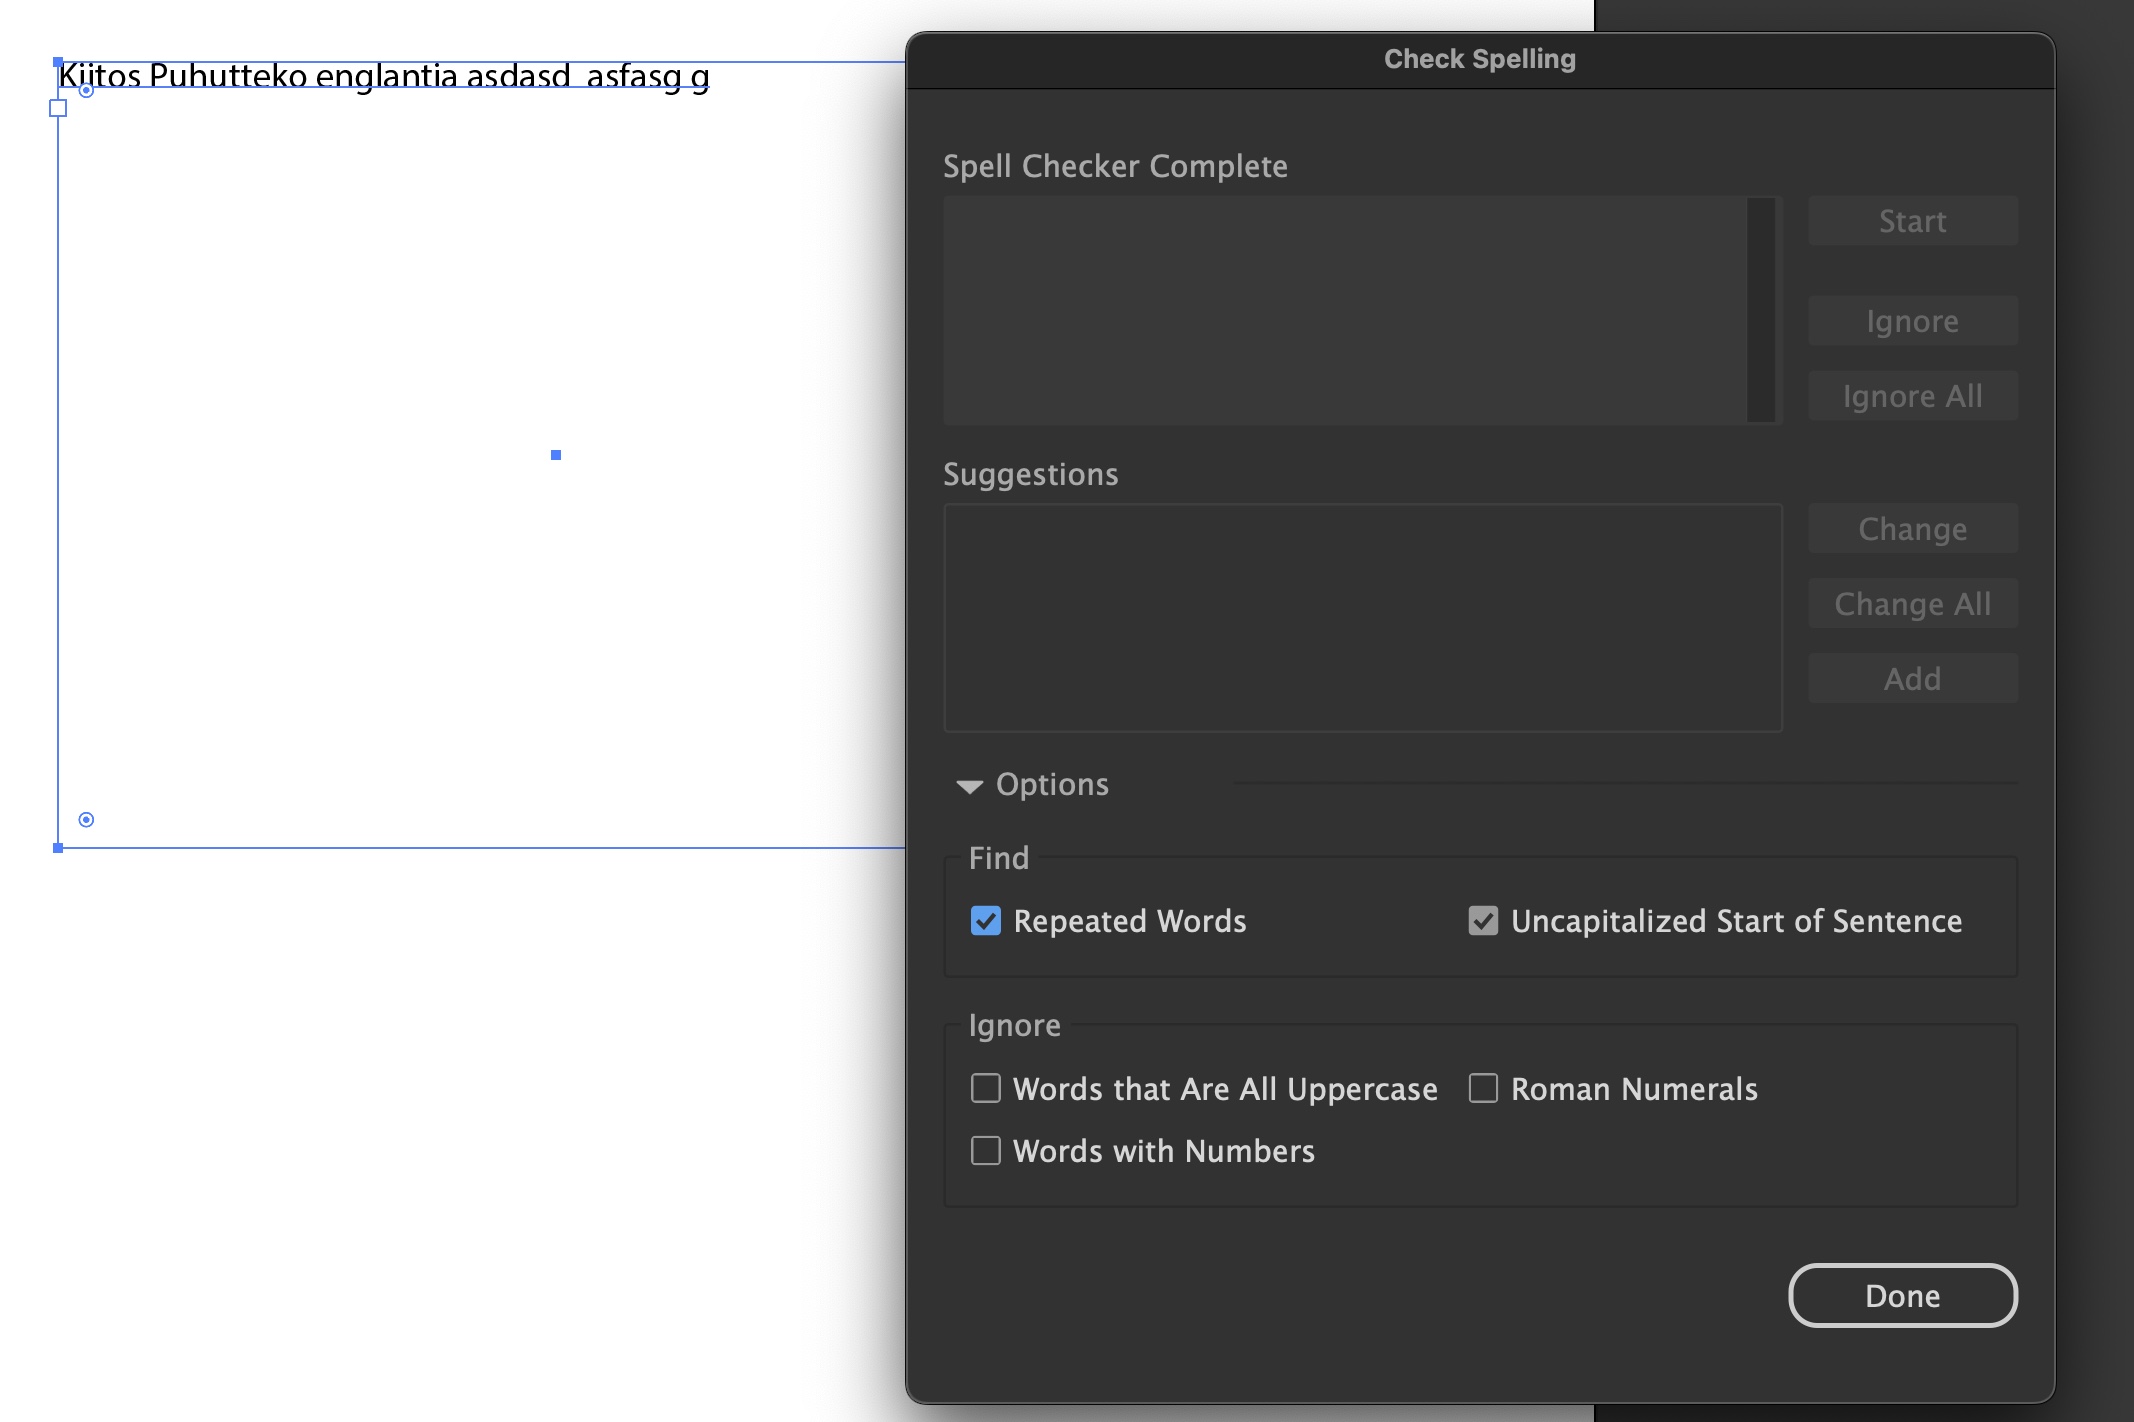Viewport: 2134px width, 1422px height.
Task: Add the current word to the dictionary
Action: [x=1911, y=678]
